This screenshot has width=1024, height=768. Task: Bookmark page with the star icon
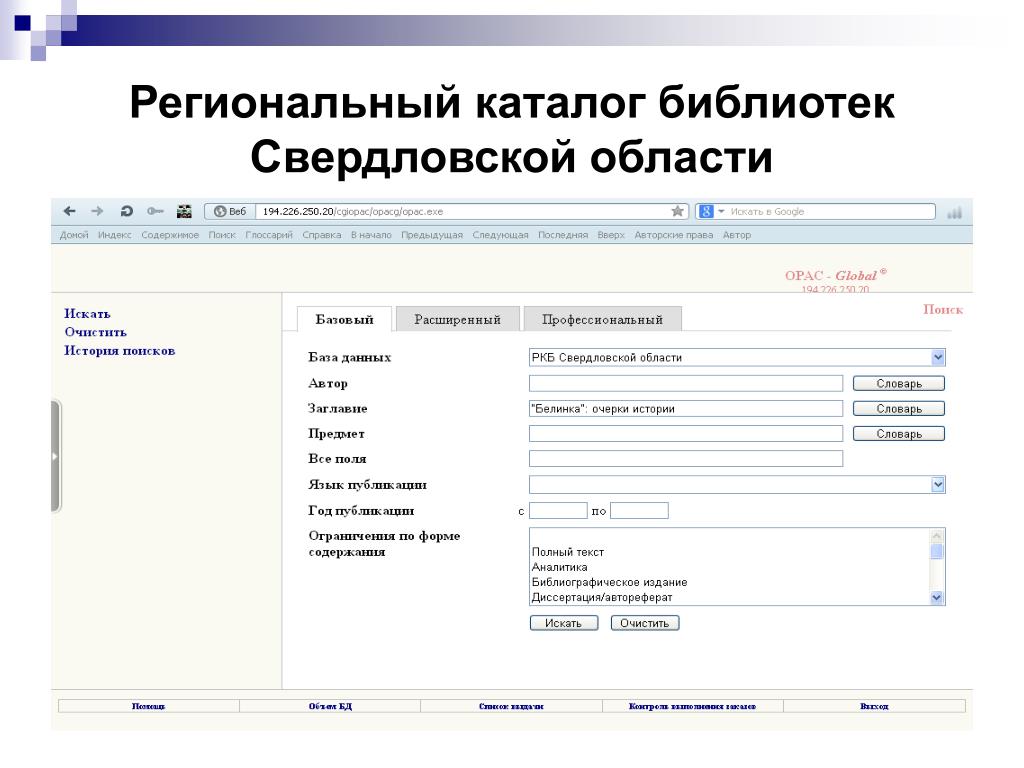[x=677, y=211]
